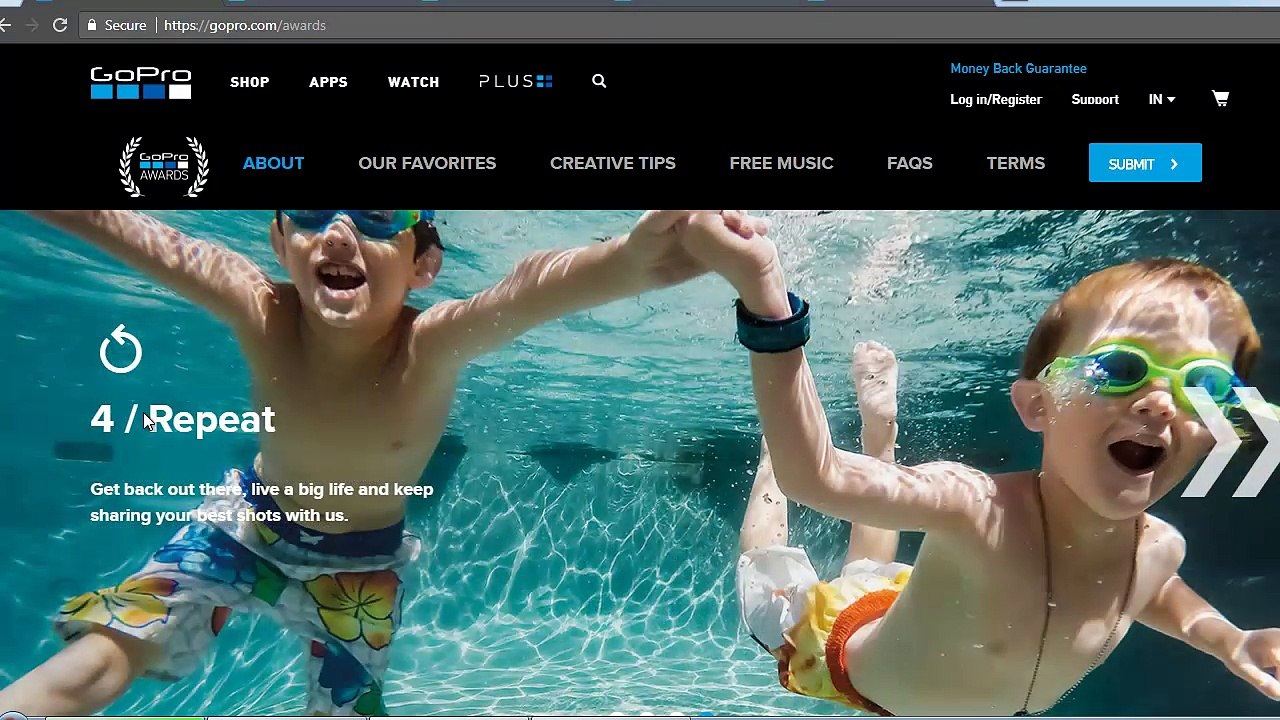Click the "4 / Repeat" heading

[183, 419]
